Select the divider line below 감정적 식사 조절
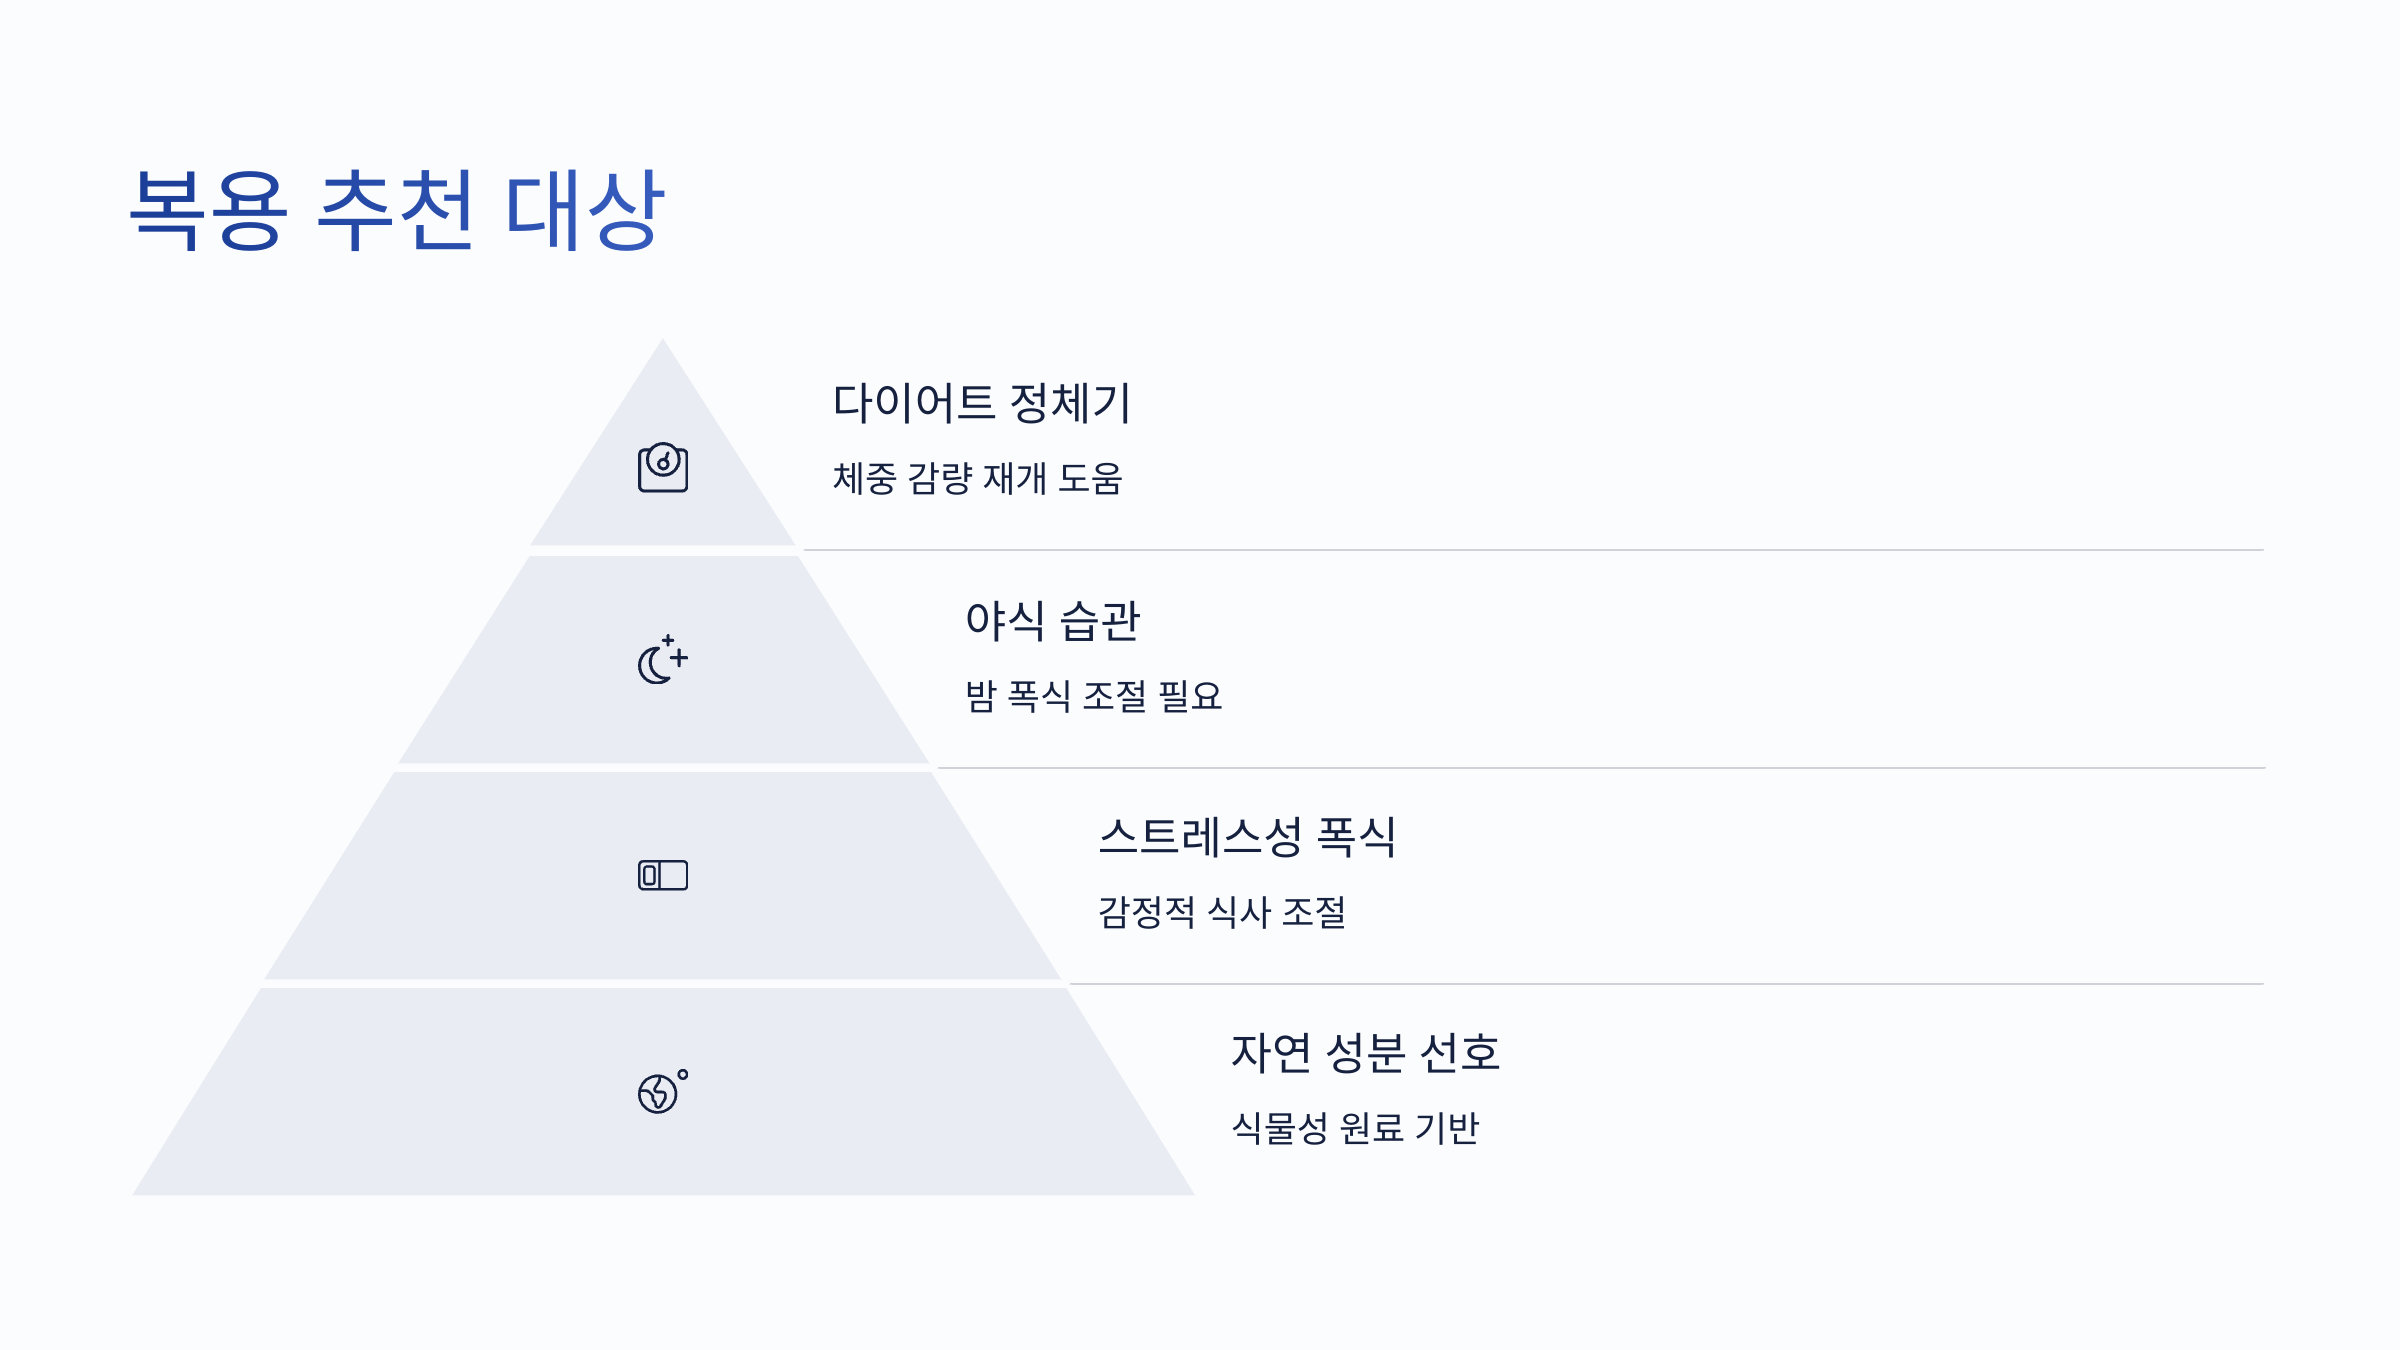Image resolution: width=2400 pixels, height=1350 pixels. point(1667,984)
